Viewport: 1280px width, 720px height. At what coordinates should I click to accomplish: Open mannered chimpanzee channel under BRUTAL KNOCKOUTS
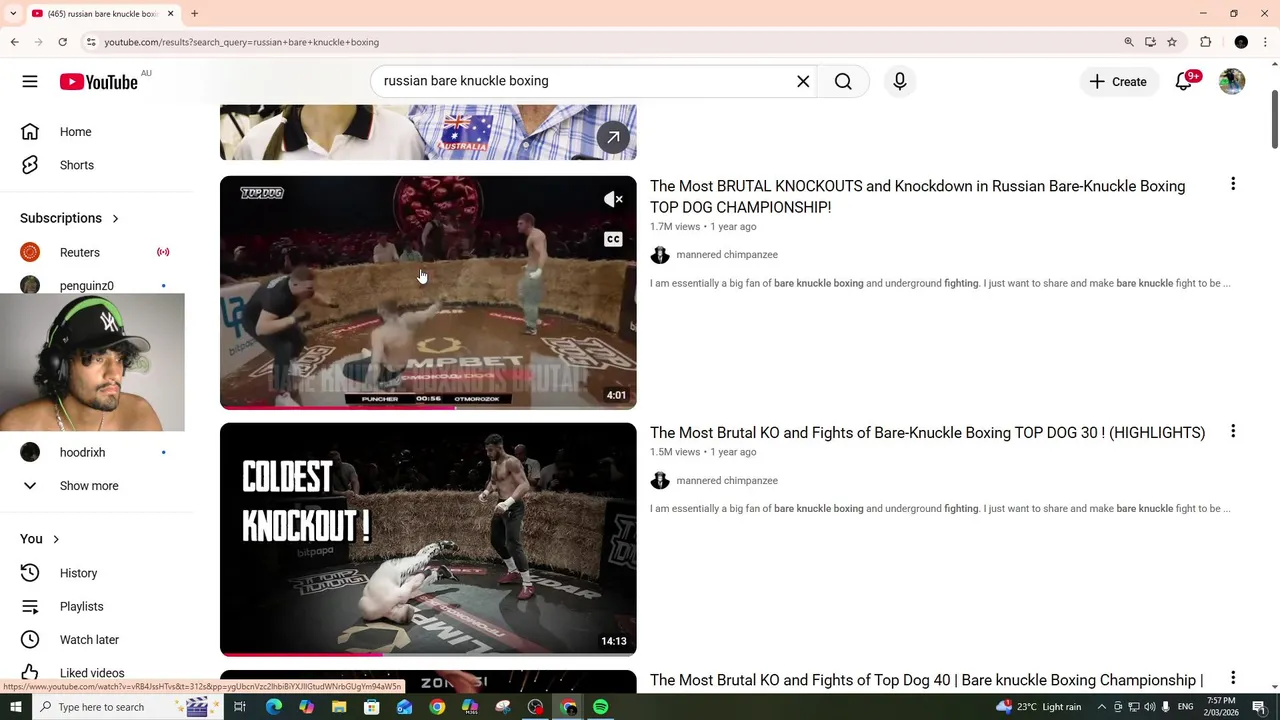click(726, 255)
